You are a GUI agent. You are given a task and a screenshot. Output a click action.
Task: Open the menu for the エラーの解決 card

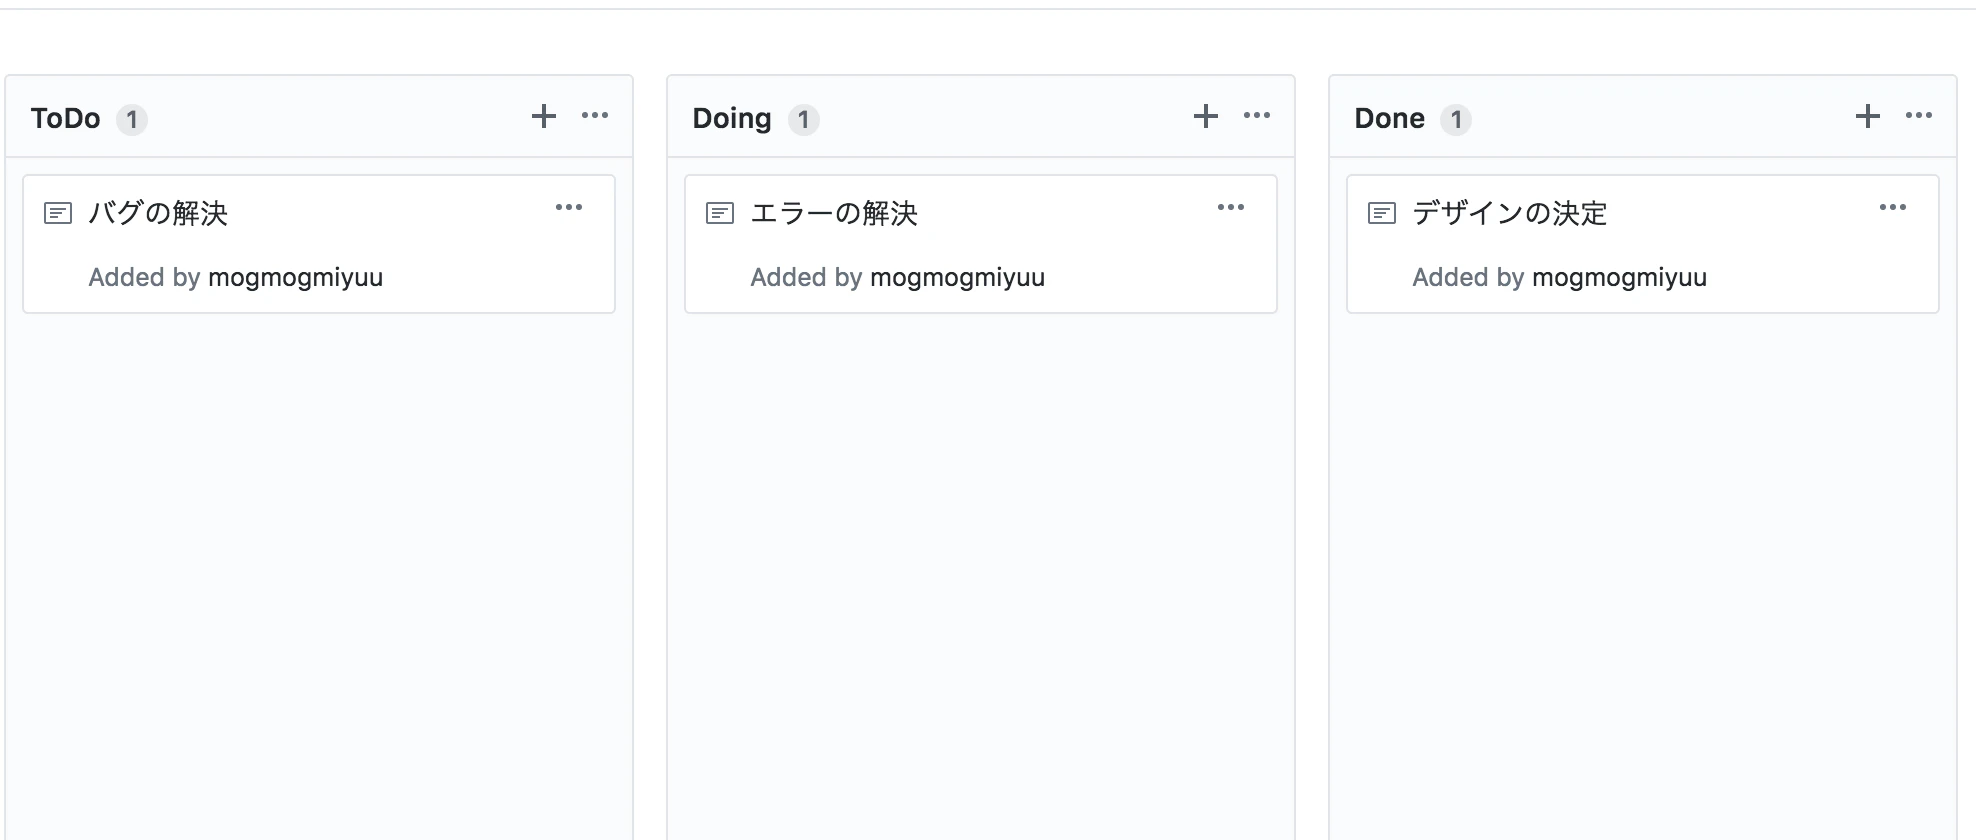(x=1231, y=208)
